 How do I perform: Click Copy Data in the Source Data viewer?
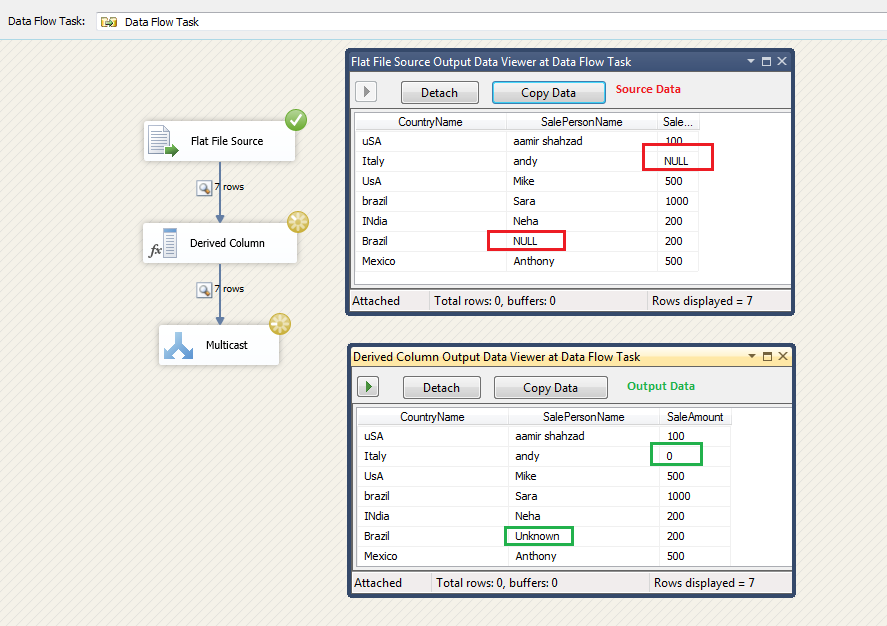pyautogui.click(x=548, y=91)
